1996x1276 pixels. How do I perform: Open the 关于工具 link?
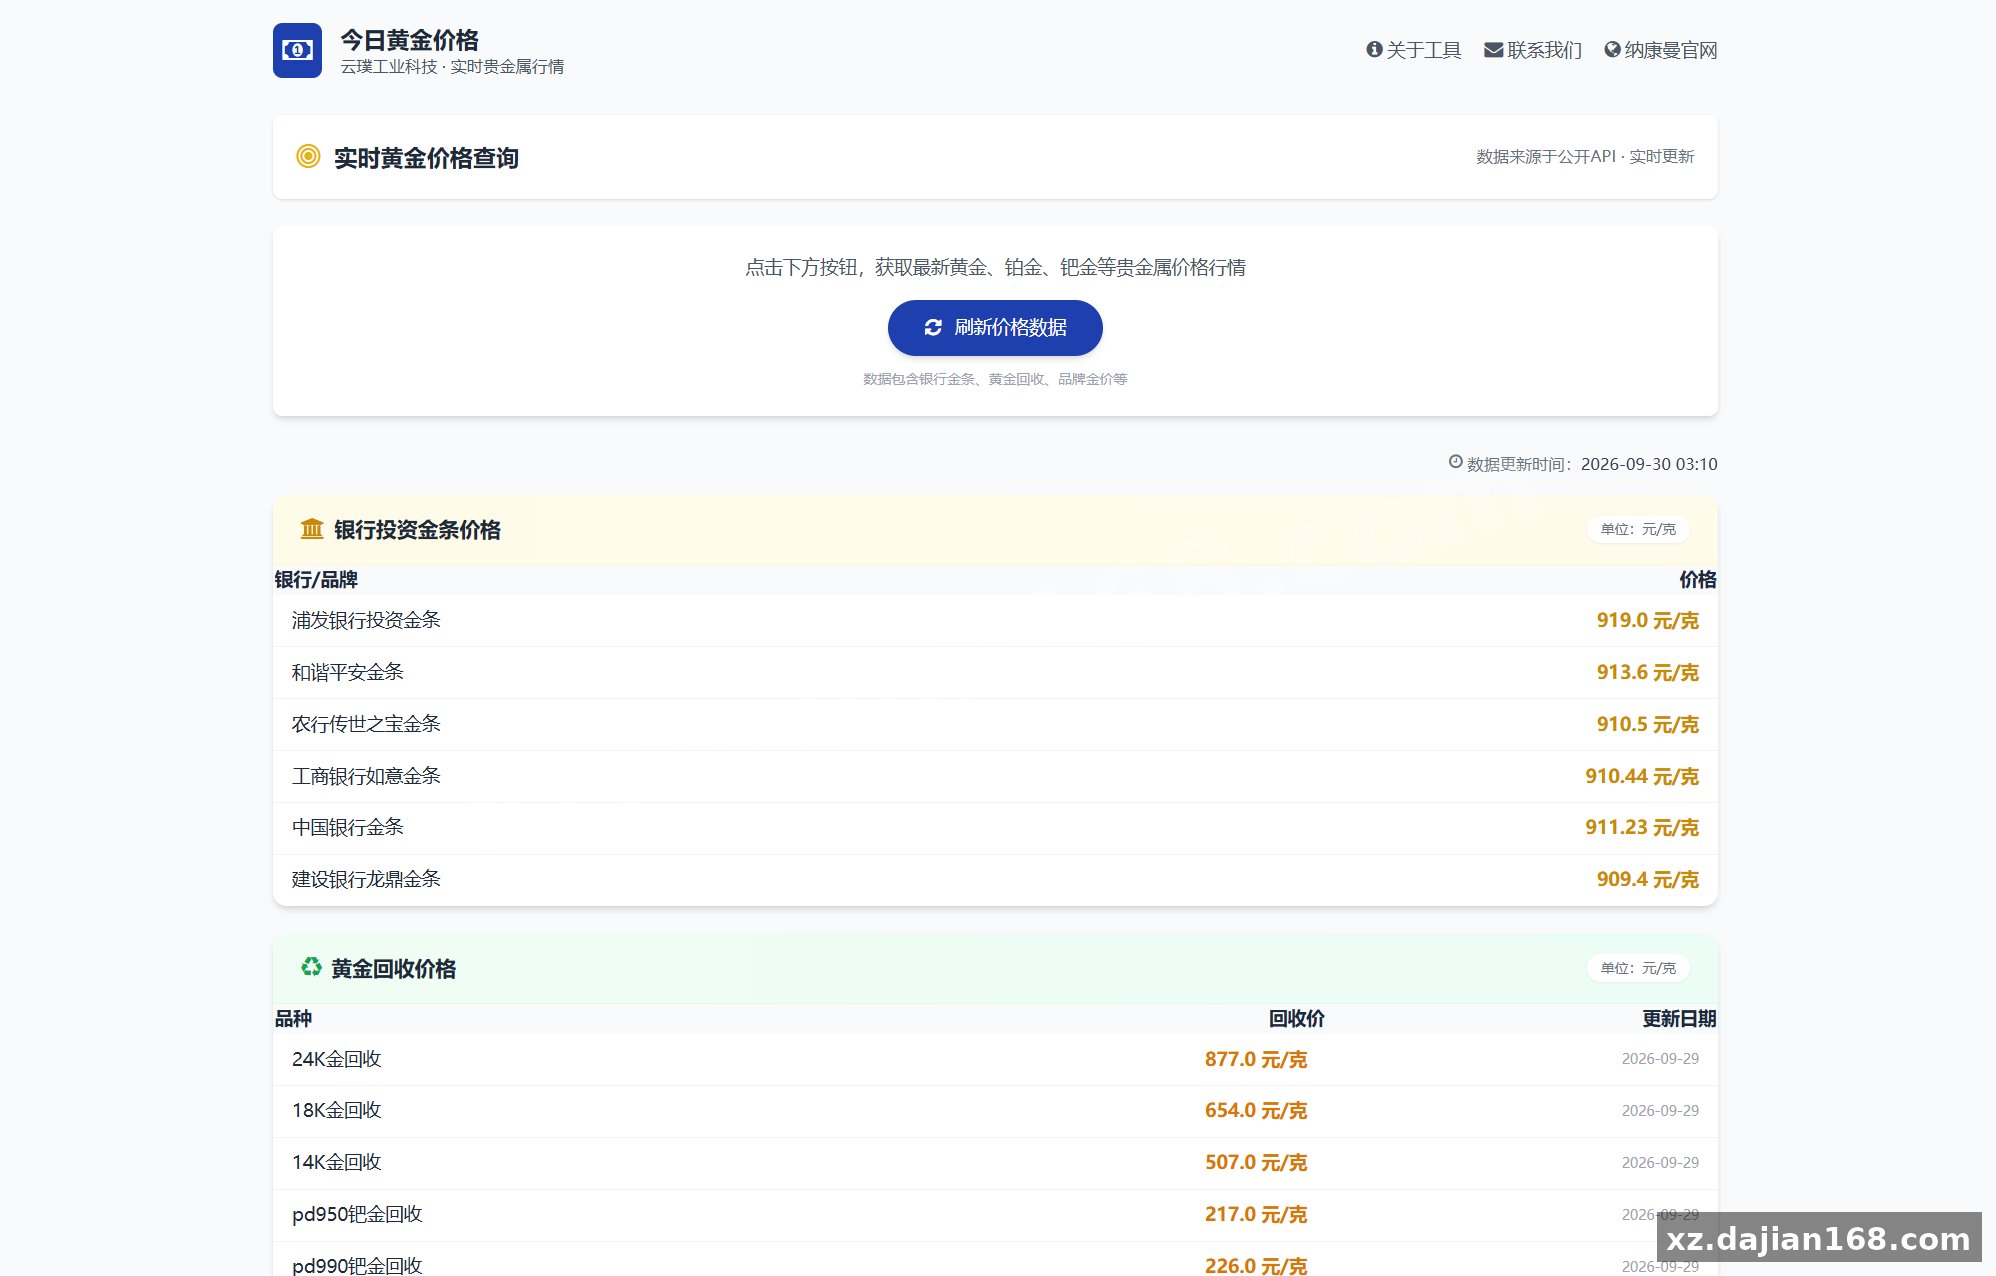pos(1414,50)
